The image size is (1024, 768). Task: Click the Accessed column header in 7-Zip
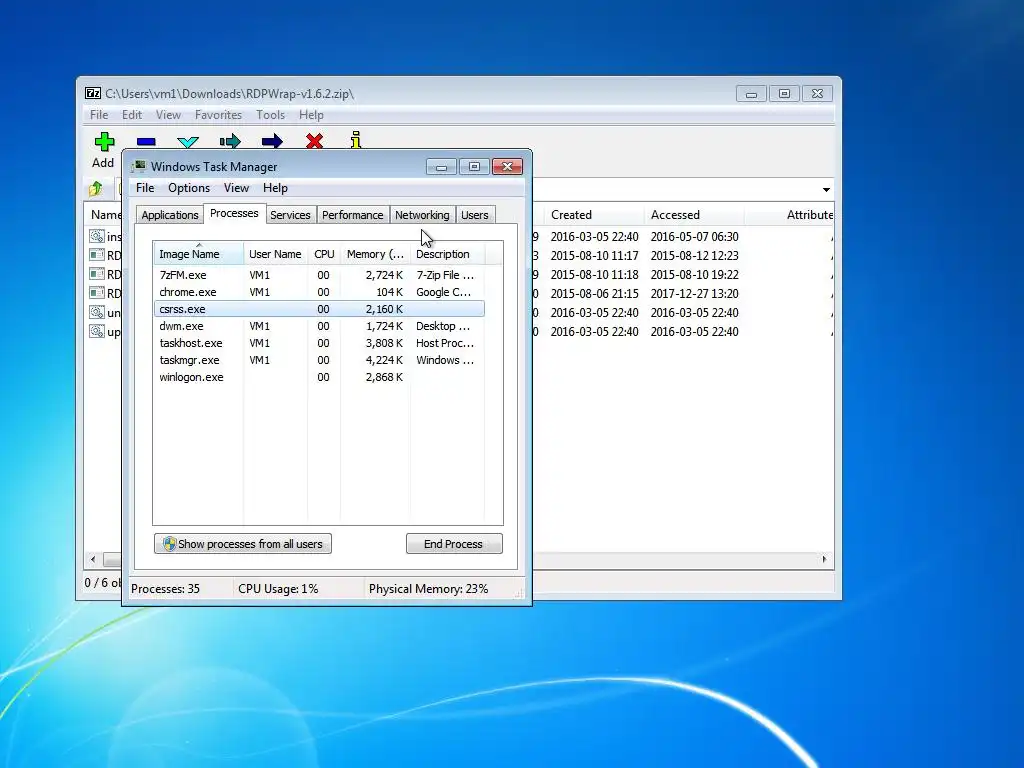[694, 215]
